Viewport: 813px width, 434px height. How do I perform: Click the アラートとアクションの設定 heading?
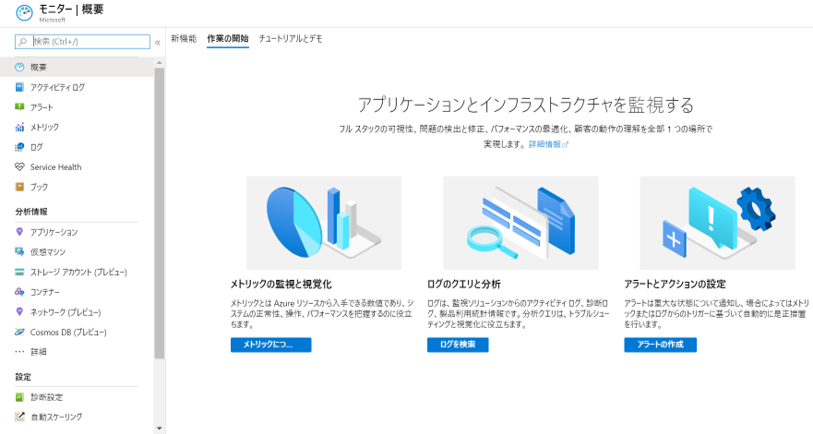(675, 284)
